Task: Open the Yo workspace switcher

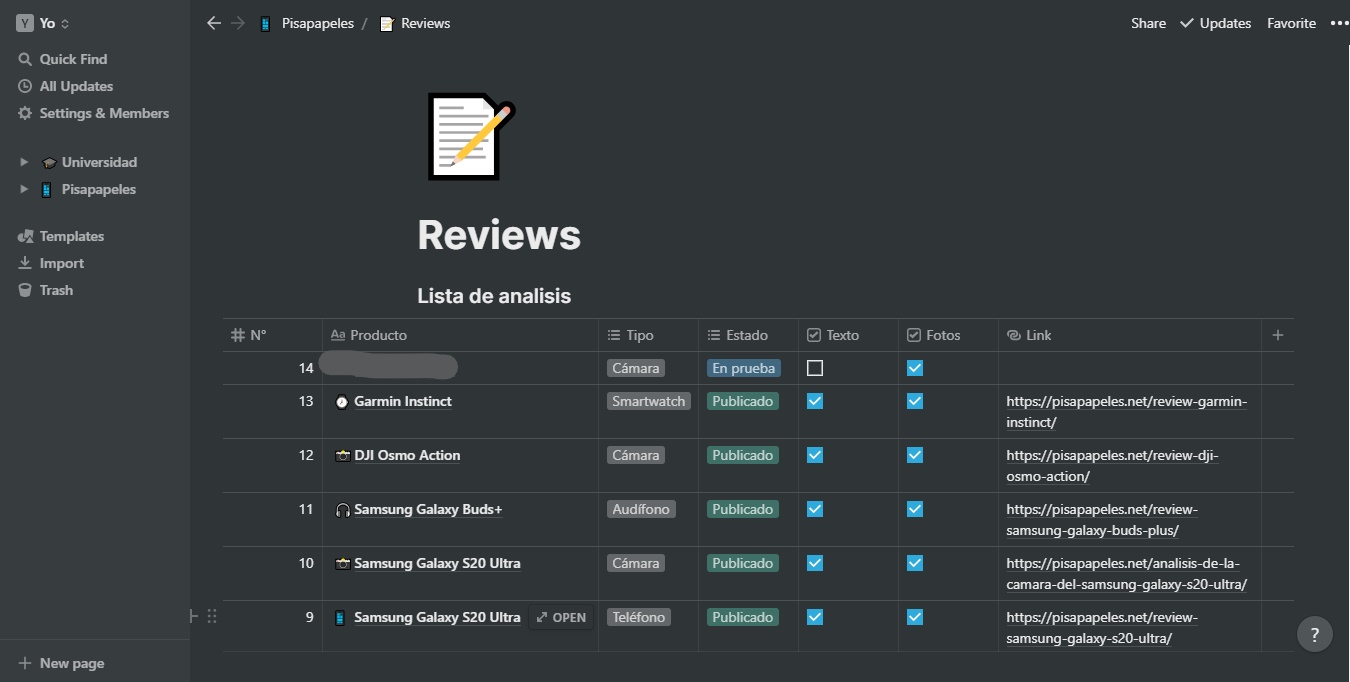Action: click(45, 23)
